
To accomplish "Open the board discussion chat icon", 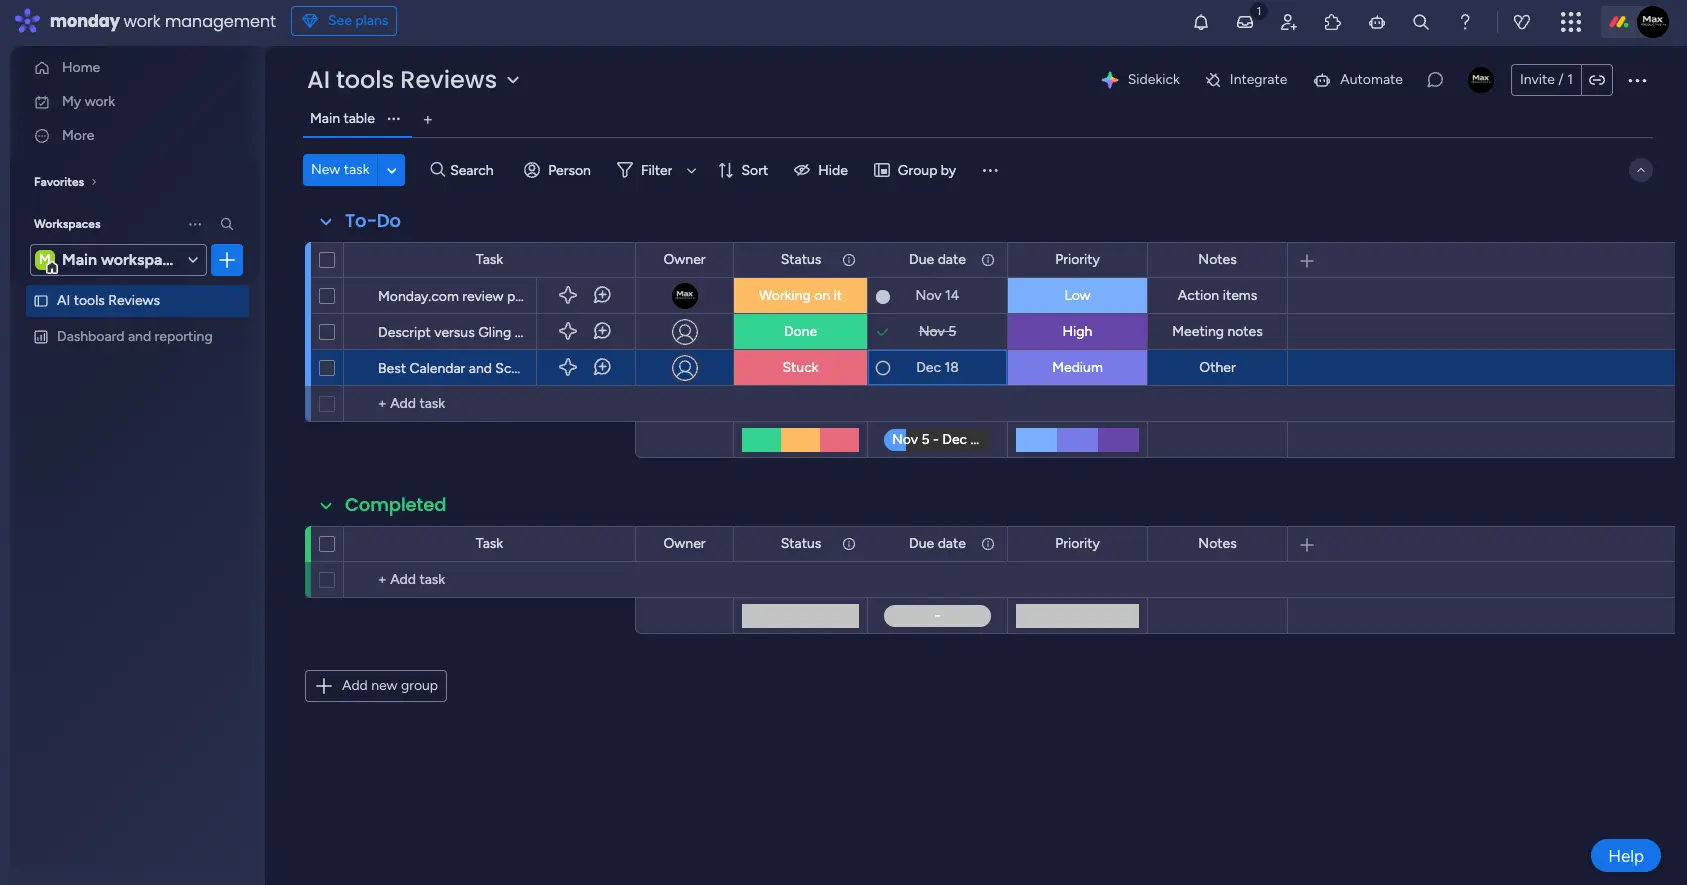I will pyautogui.click(x=1435, y=80).
